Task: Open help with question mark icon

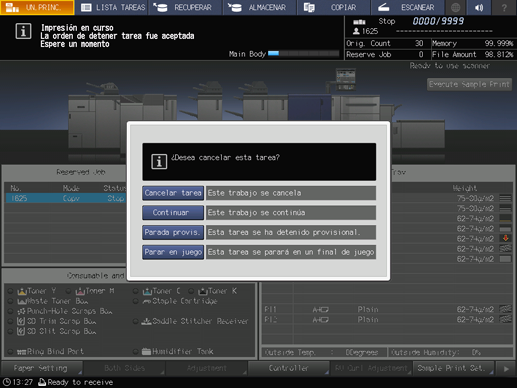Action: click(504, 7)
